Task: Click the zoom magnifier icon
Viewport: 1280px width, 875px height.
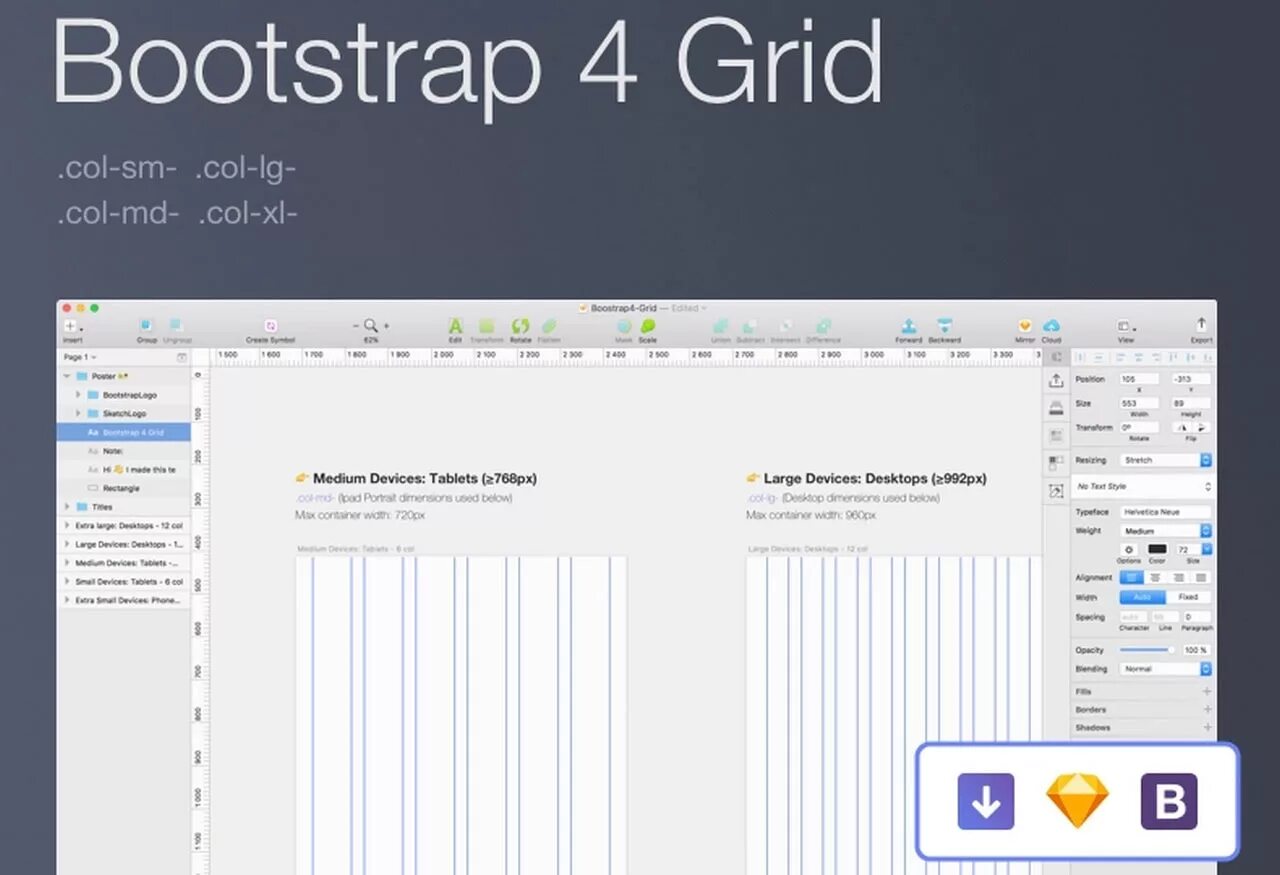Action: [371, 326]
